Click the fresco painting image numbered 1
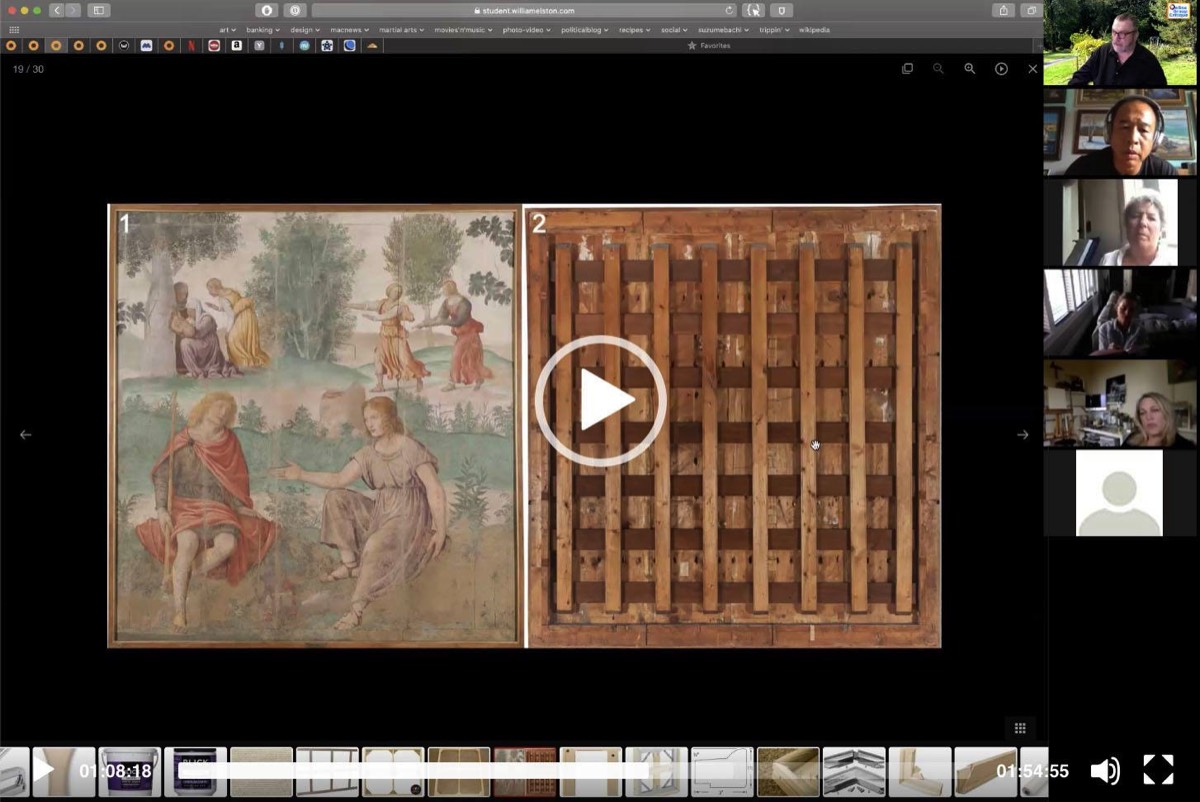This screenshot has height=802, width=1200. (x=315, y=426)
